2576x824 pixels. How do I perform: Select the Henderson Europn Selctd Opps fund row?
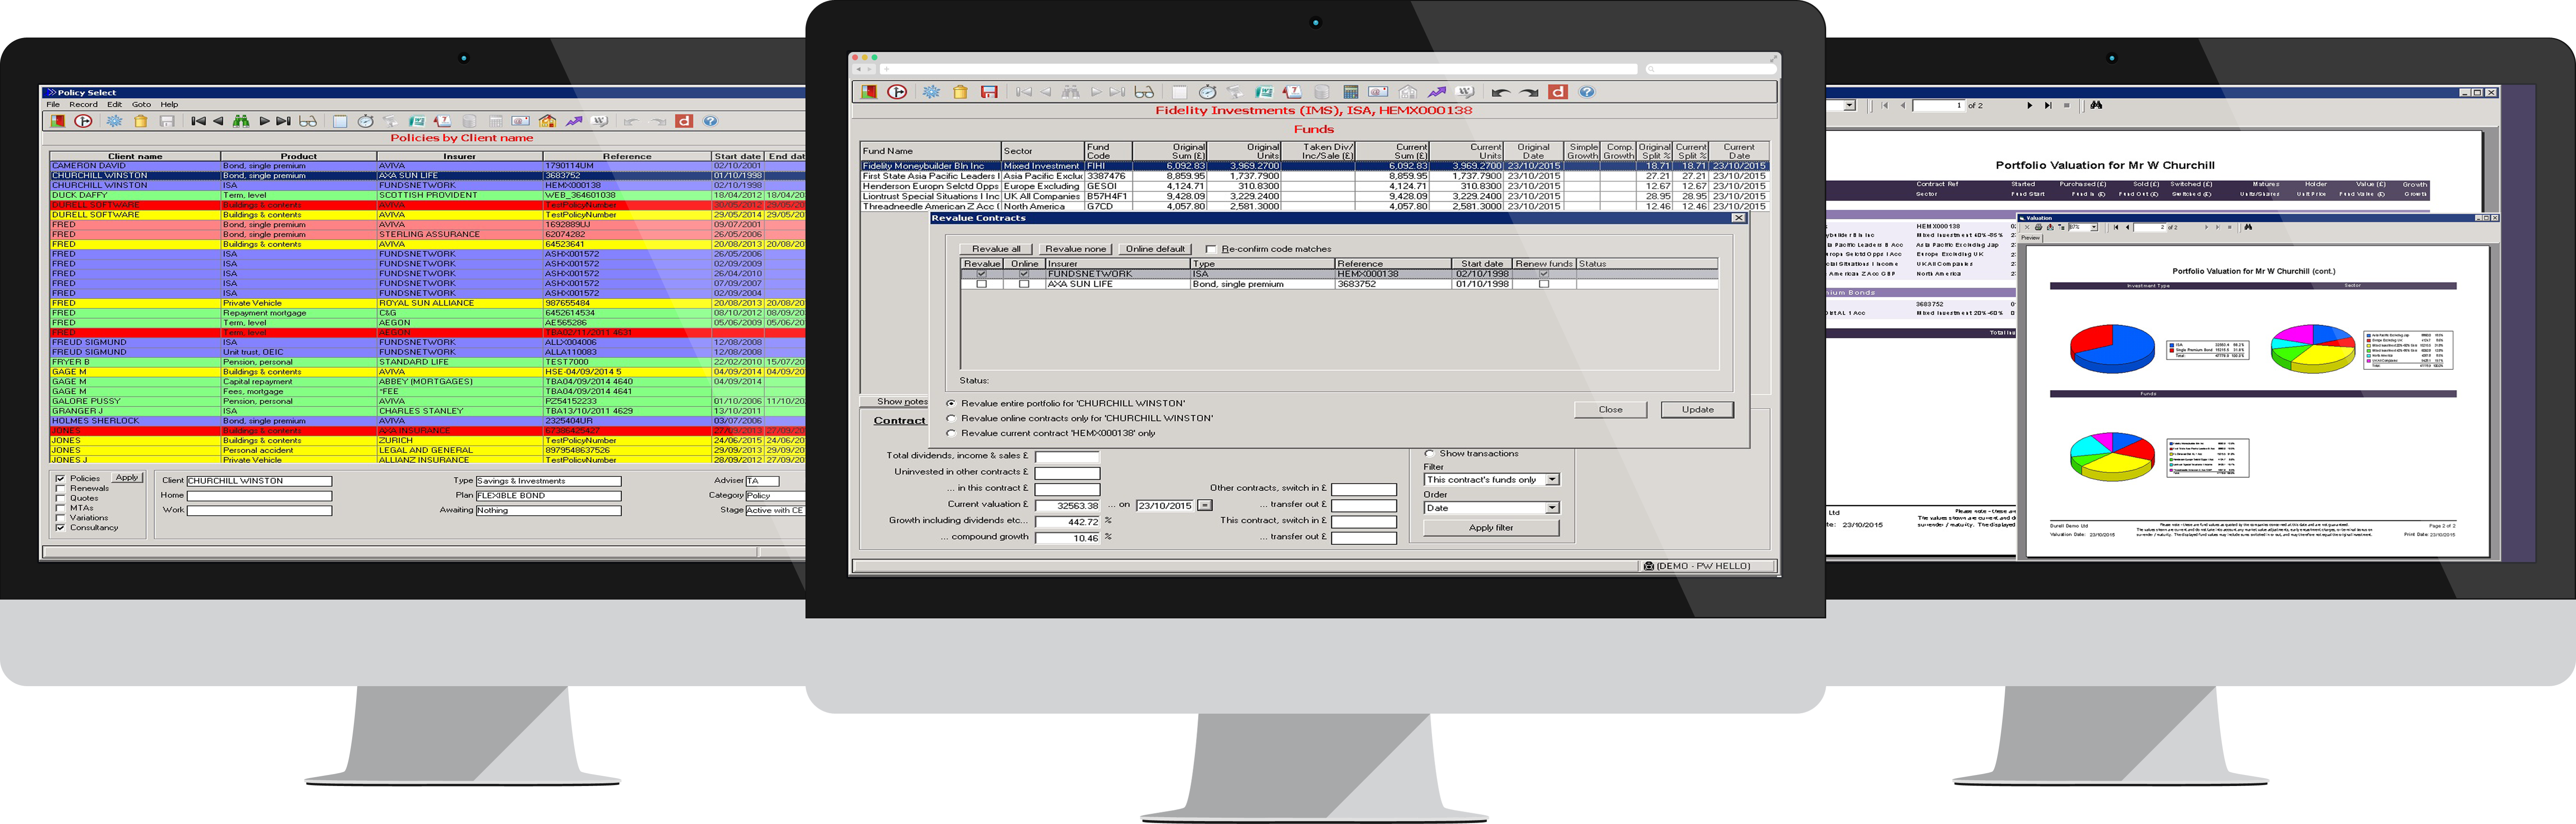point(1314,186)
